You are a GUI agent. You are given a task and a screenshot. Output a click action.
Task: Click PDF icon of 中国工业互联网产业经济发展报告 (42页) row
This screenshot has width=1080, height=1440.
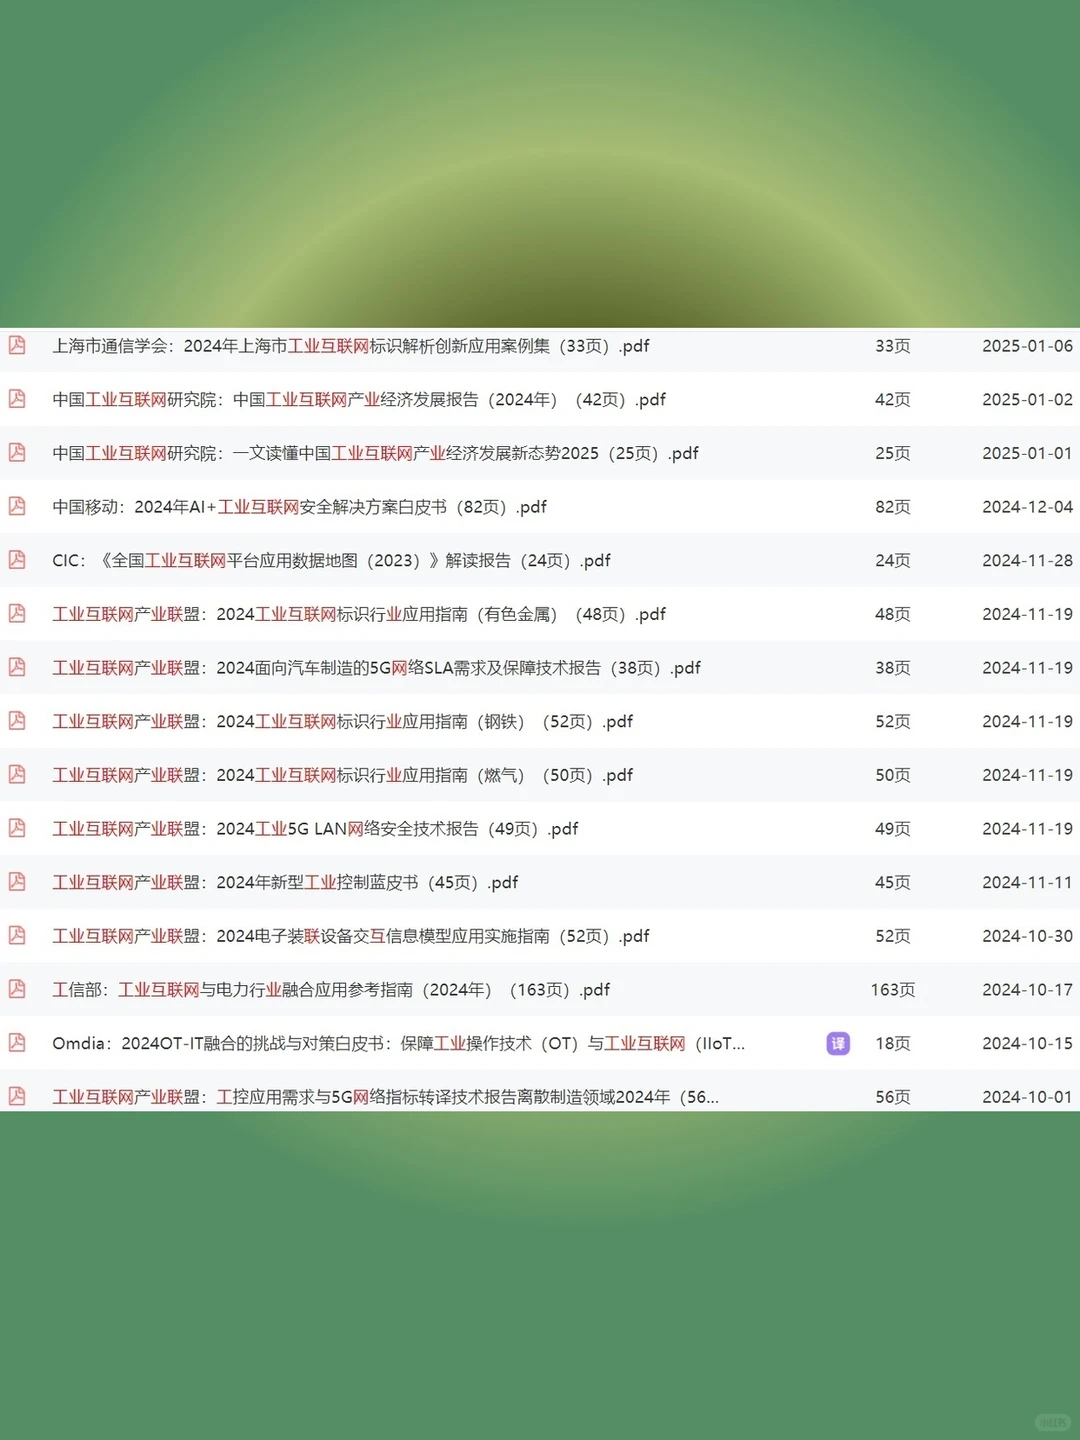[x=17, y=399]
